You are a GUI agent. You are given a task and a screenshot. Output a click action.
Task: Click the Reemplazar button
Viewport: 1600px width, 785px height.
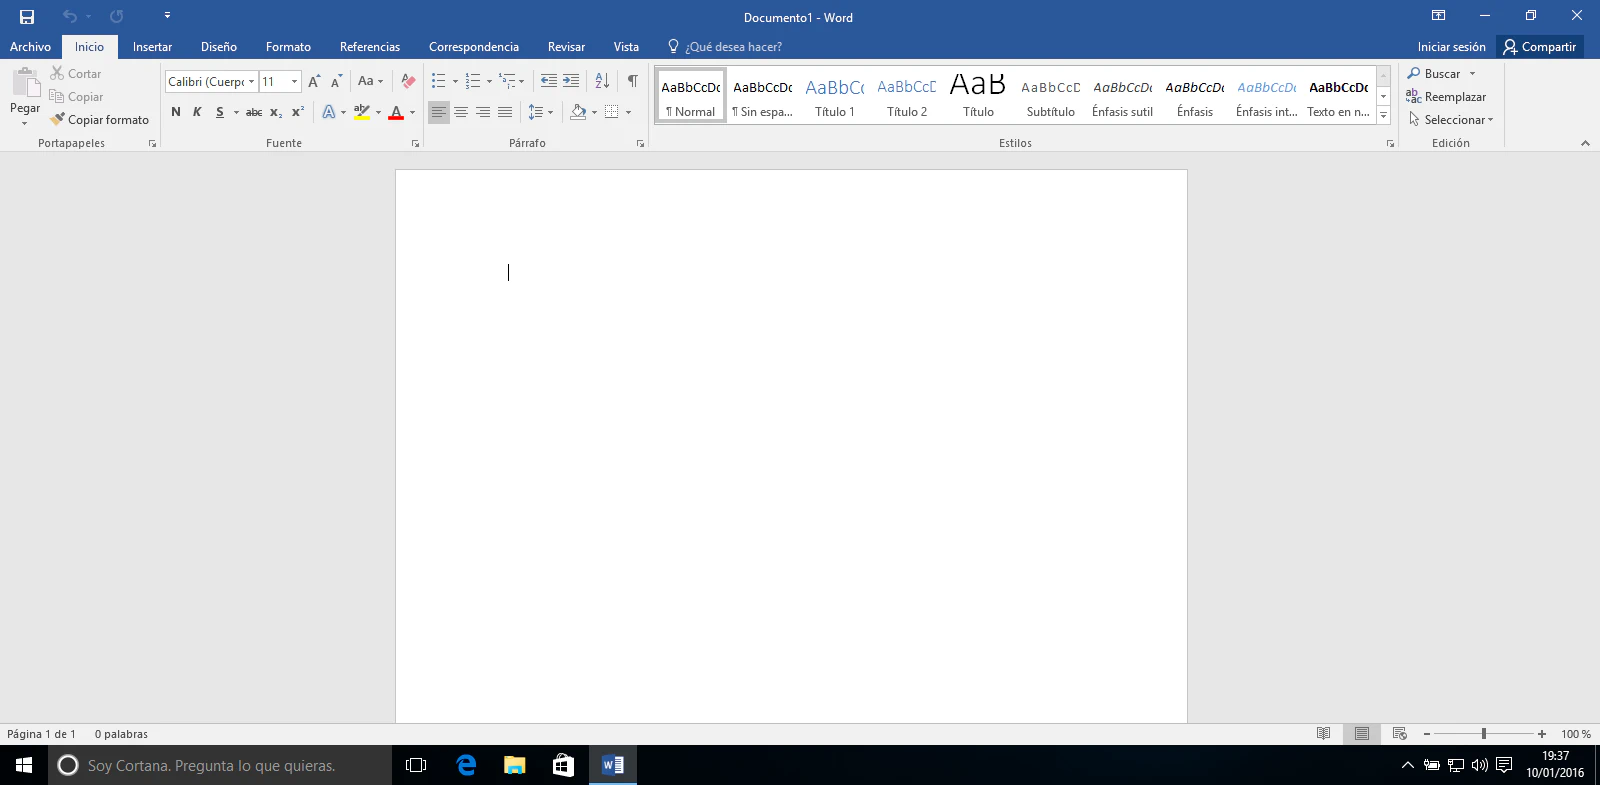pyautogui.click(x=1446, y=97)
